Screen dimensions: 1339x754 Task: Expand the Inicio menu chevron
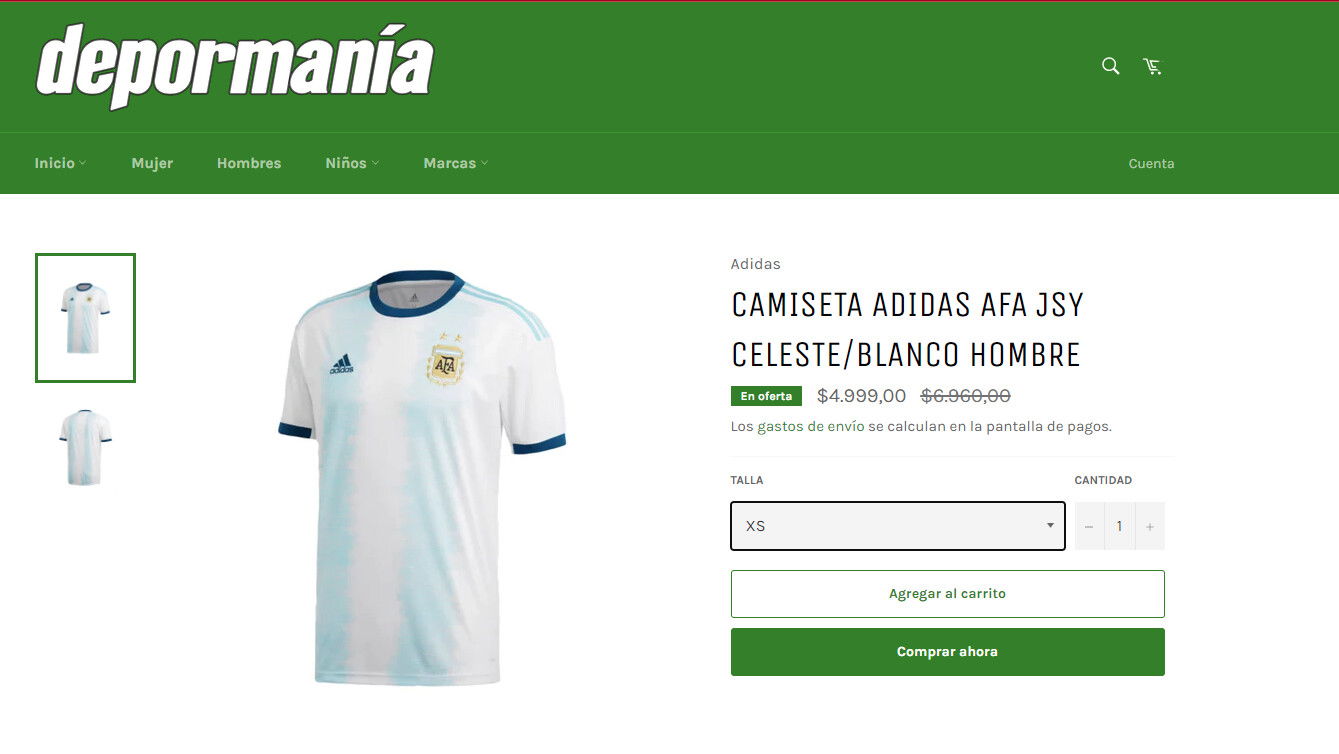(x=83, y=164)
